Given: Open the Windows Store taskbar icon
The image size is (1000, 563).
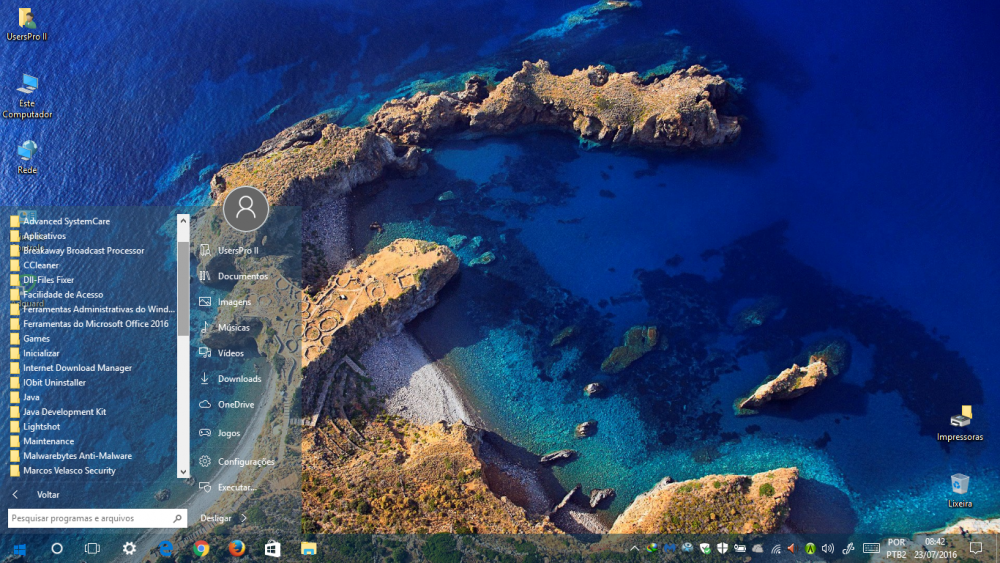Looking at the screenshot, I should click(x=272, y=548).
